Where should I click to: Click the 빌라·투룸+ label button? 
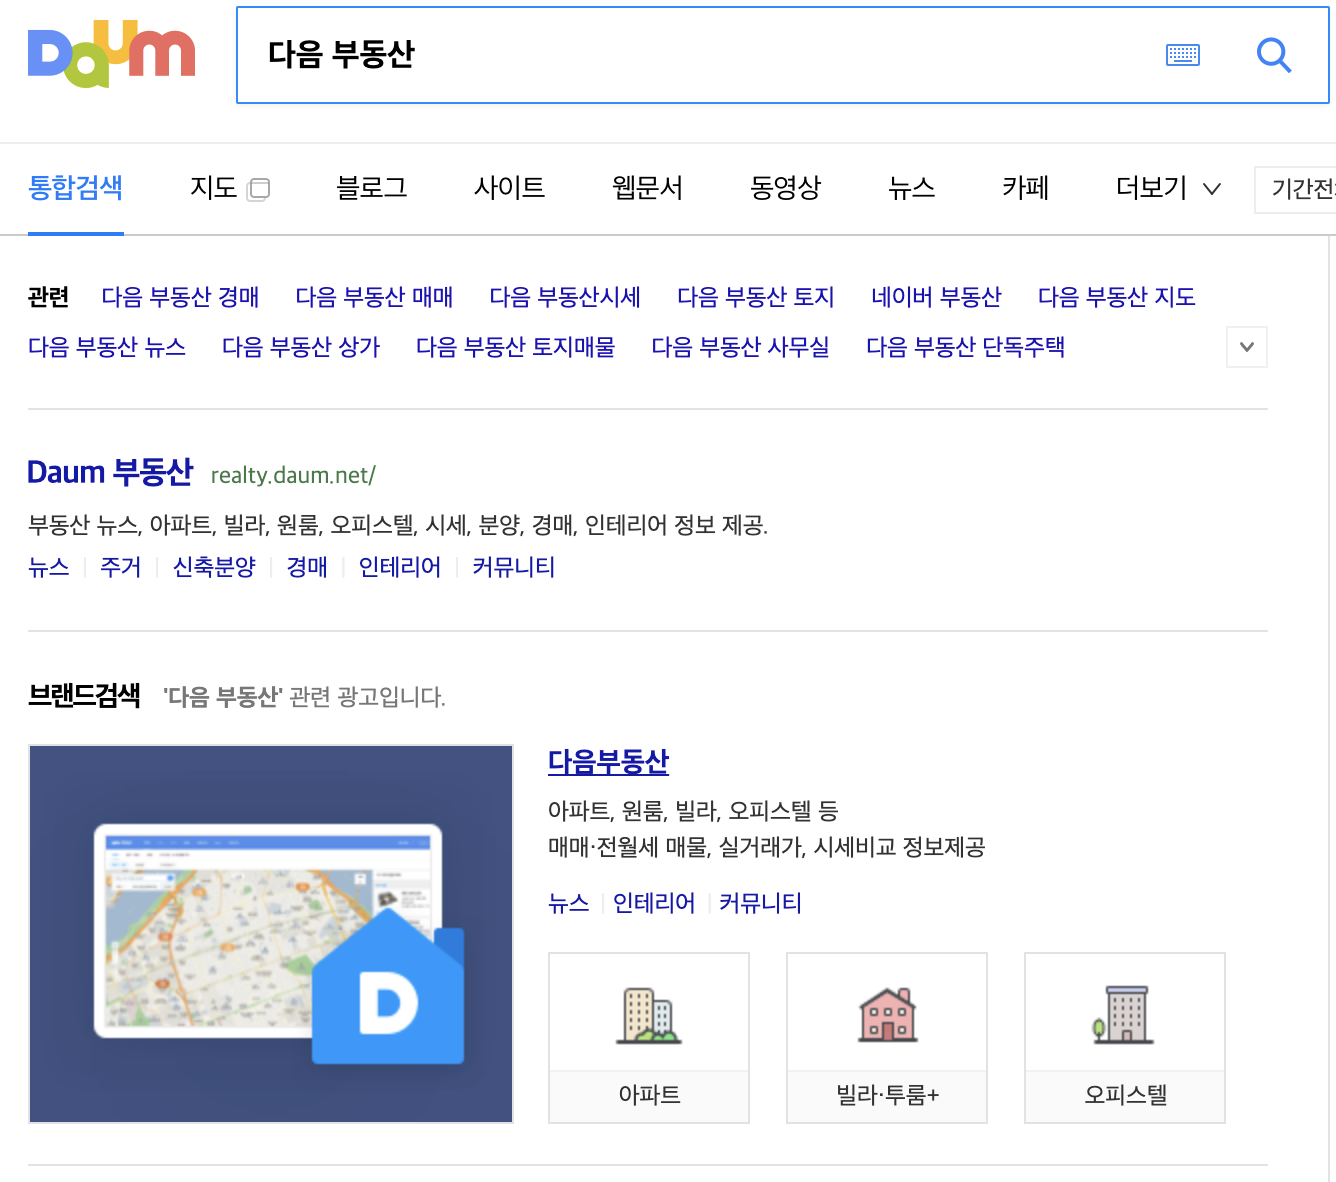[887, 1095]
